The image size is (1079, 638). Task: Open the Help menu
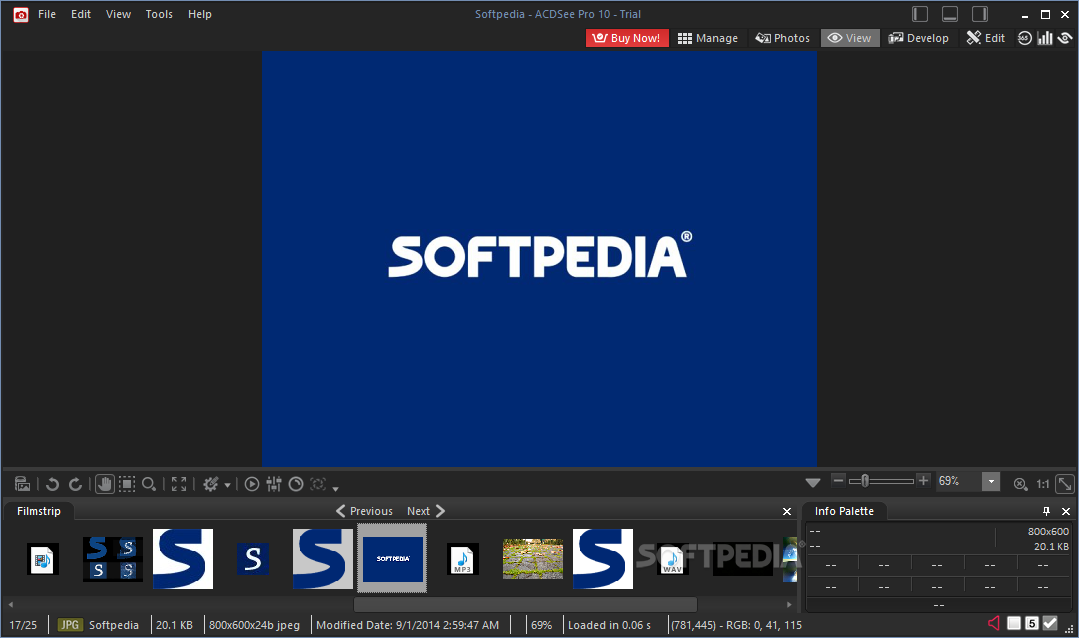point(200,14)
